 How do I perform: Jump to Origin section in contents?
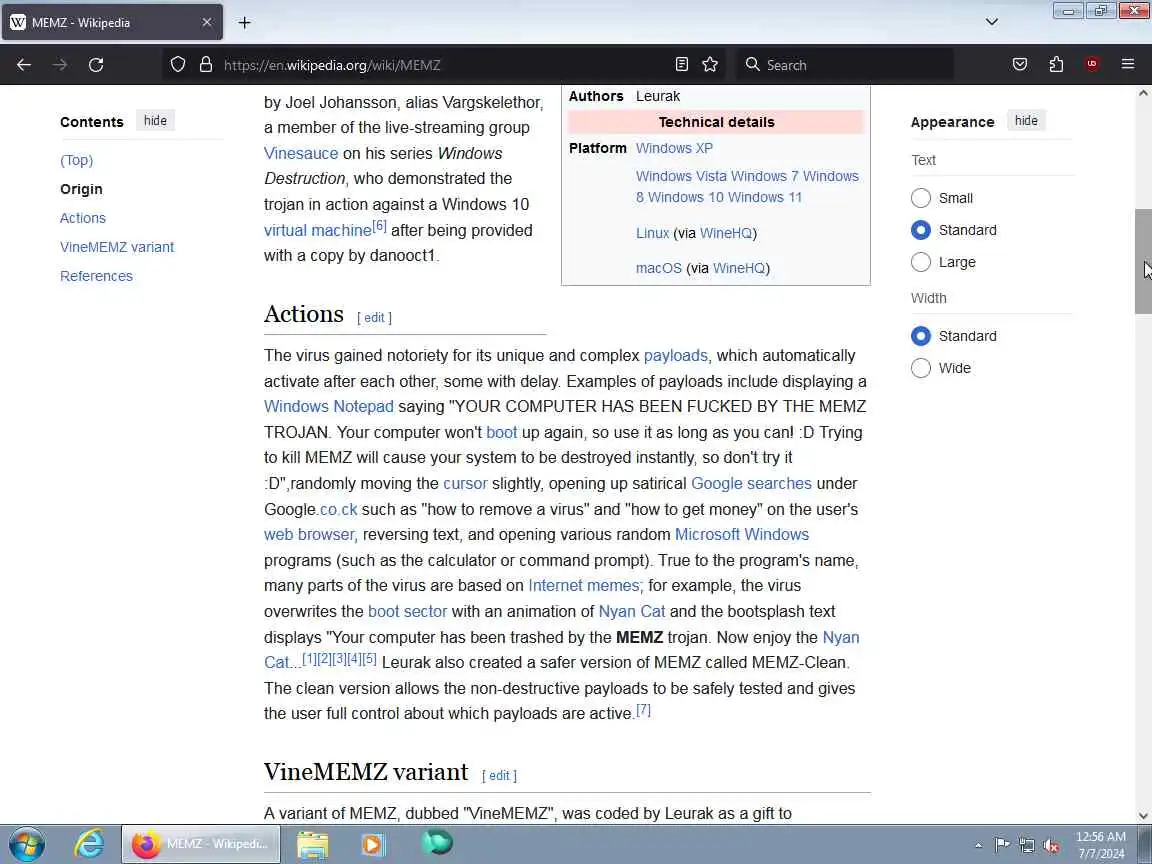pyautogui.click(x=82, y=189)
